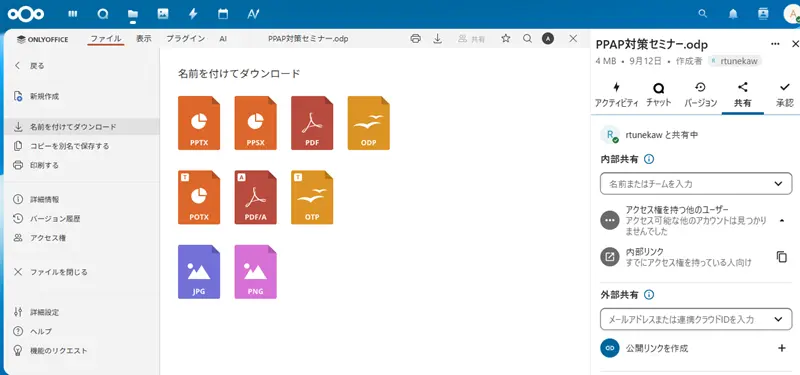Open the Dashboard app icon
Viewport: 800px width, 375px height.
[73, 14]
